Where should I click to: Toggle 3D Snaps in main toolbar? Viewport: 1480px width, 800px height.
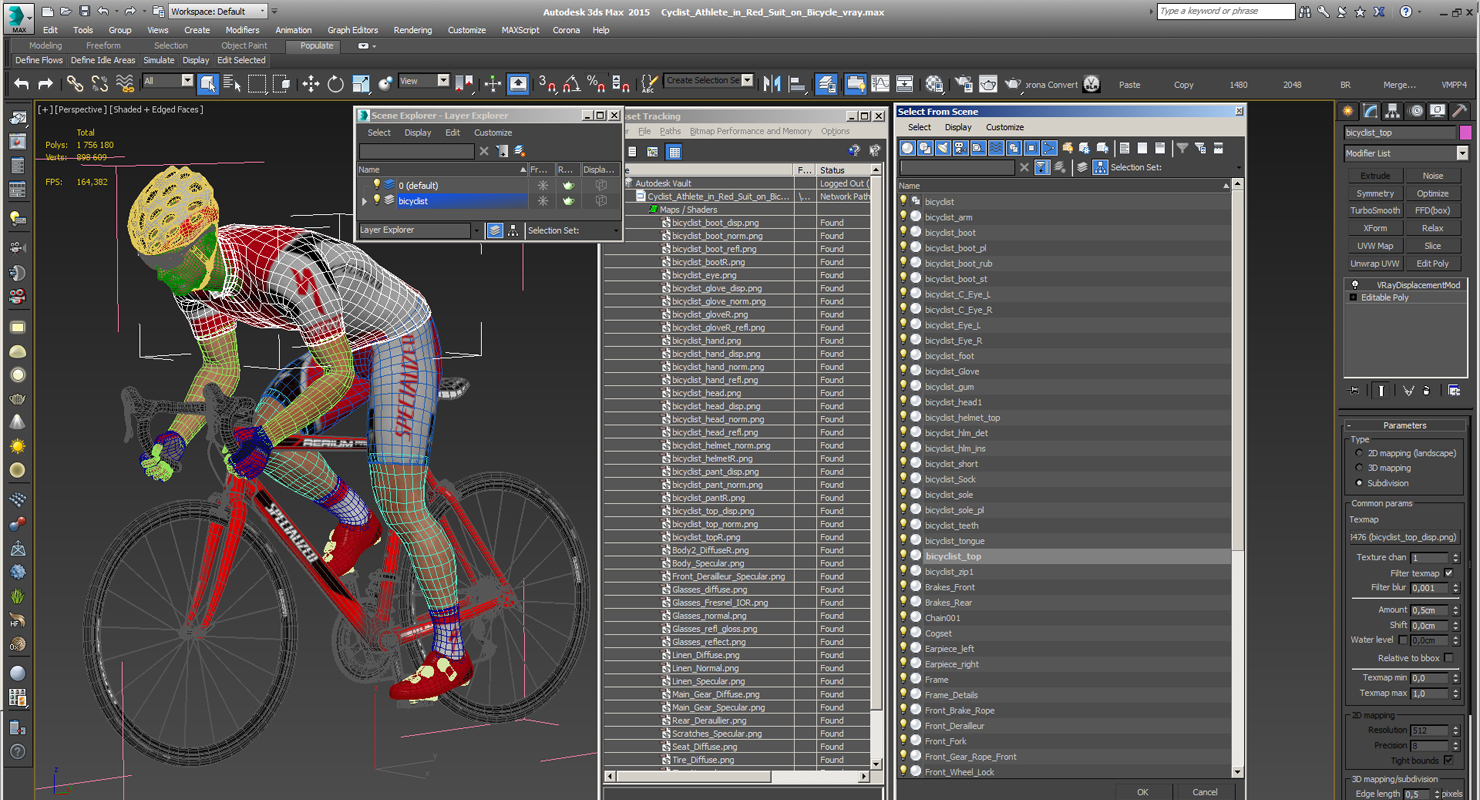[x=547, y=84]
